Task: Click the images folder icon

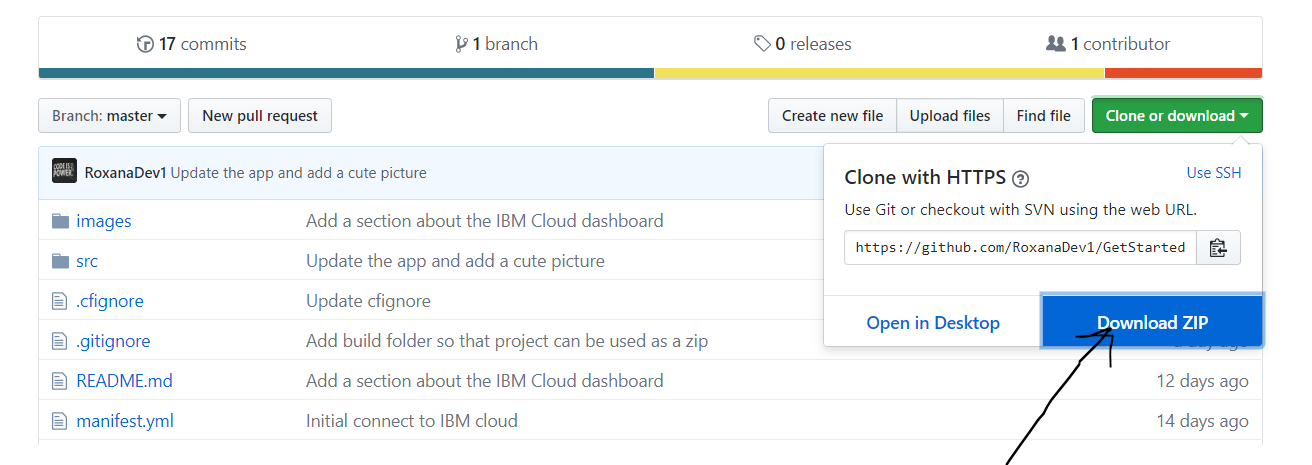Action: tap(61, 221)
